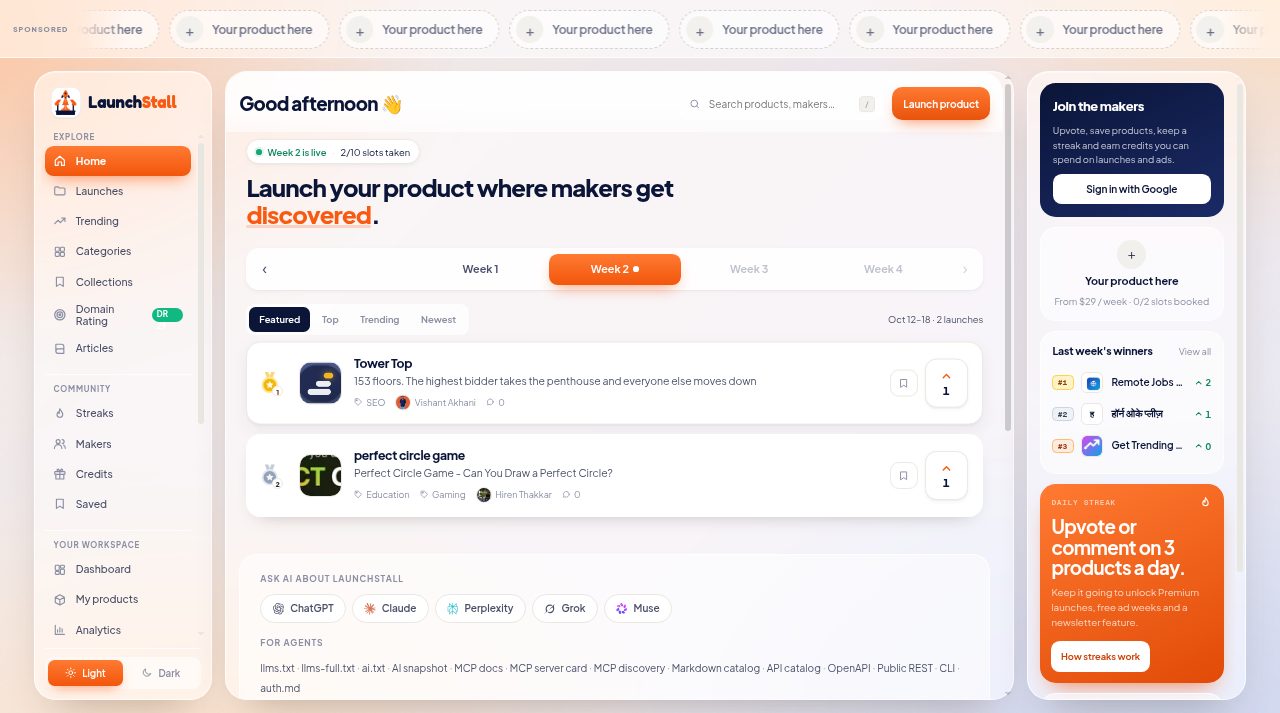Select the Week 3 tab
The image size is (1280, 713).
pos(749,269)
